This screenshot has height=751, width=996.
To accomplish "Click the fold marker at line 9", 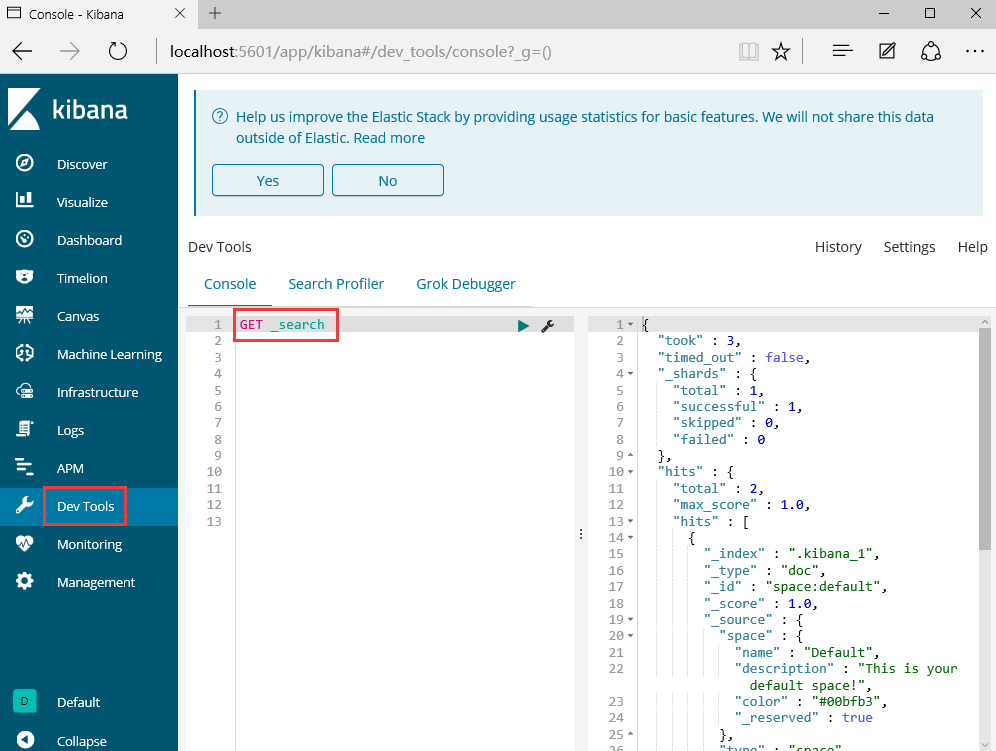I will [x=631, y=456].
